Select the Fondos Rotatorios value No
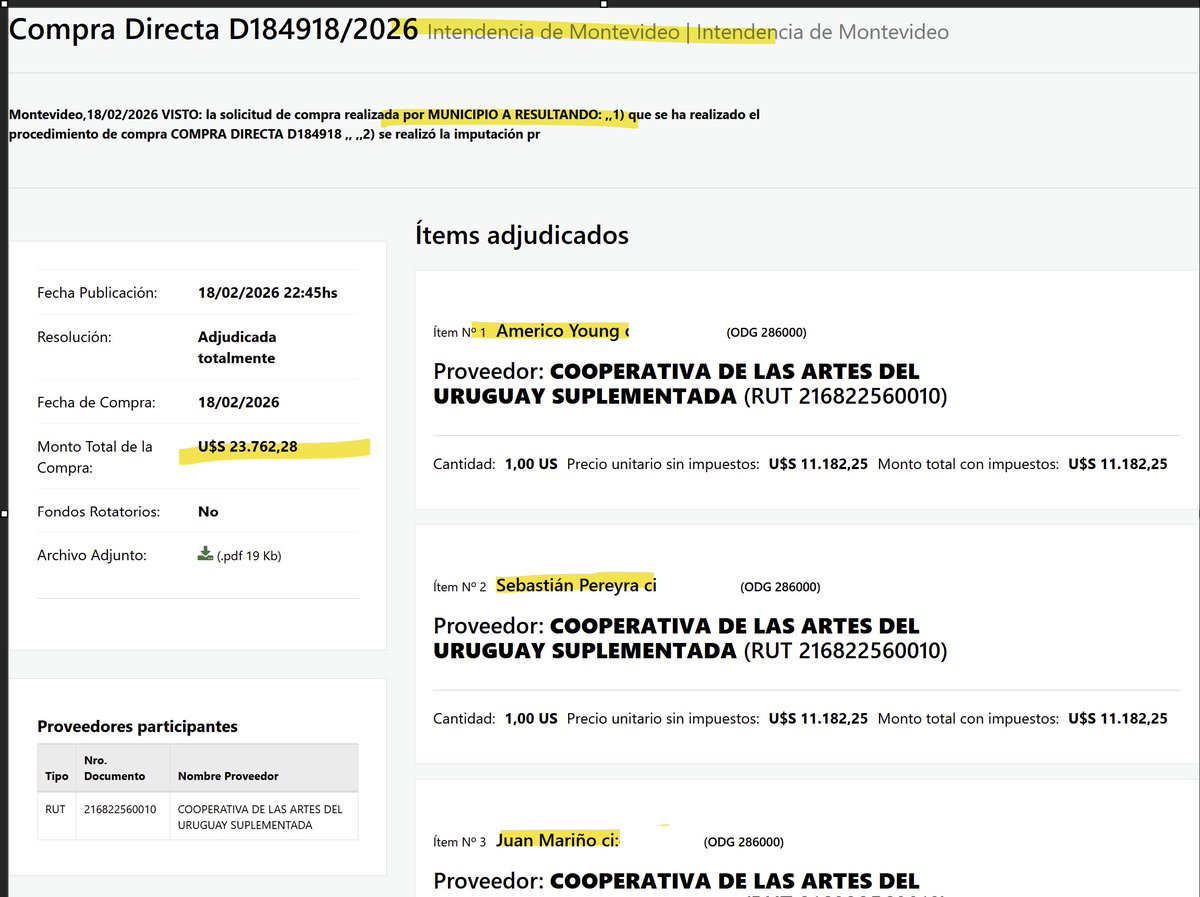Screen dimensions: 1200x897 (x=208, y=511)
